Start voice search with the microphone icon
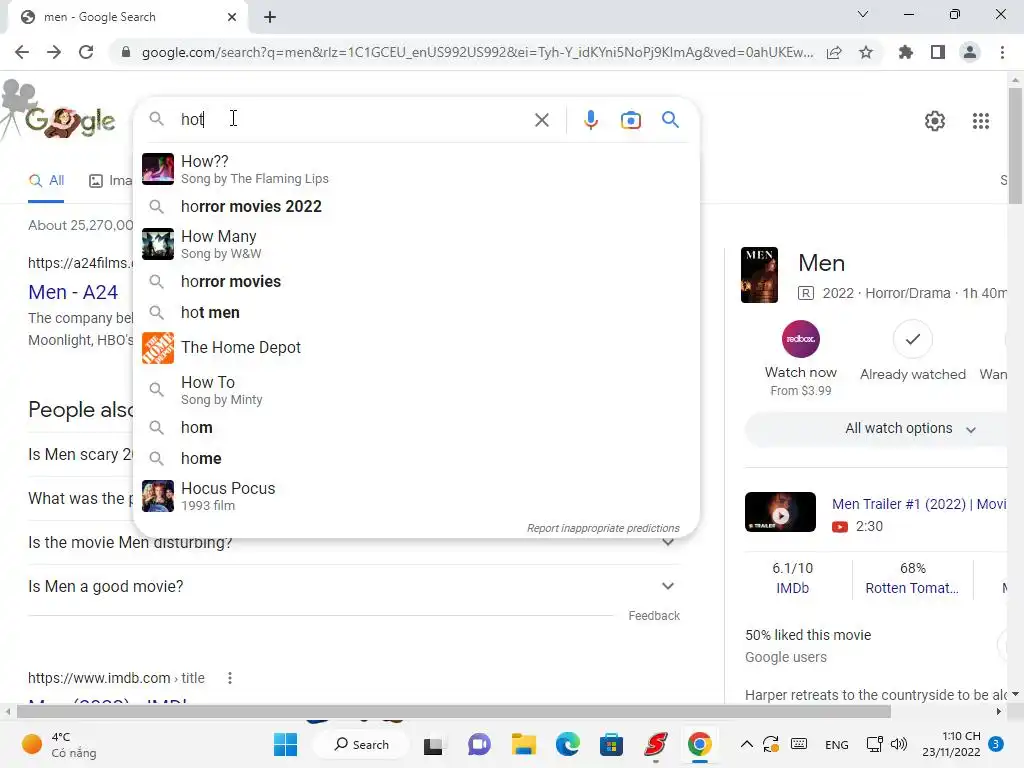 pos(590,120)
